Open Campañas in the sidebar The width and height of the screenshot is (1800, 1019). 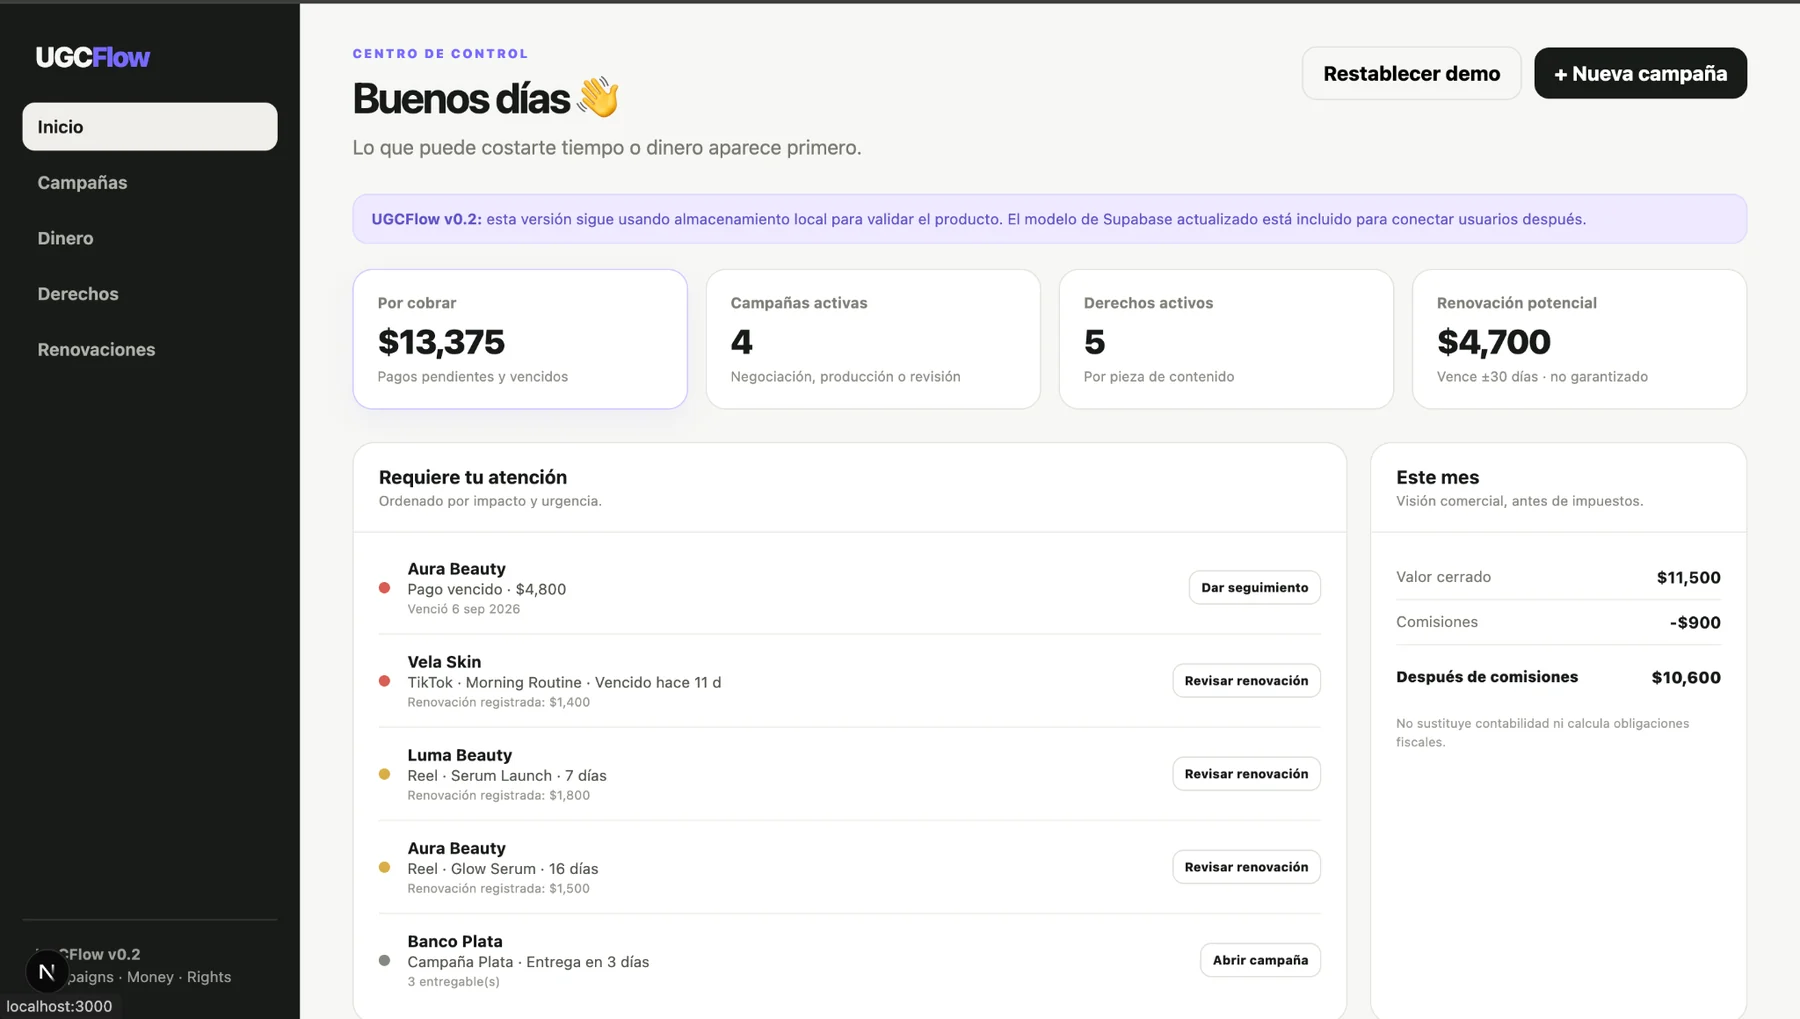tap(150, 182)
